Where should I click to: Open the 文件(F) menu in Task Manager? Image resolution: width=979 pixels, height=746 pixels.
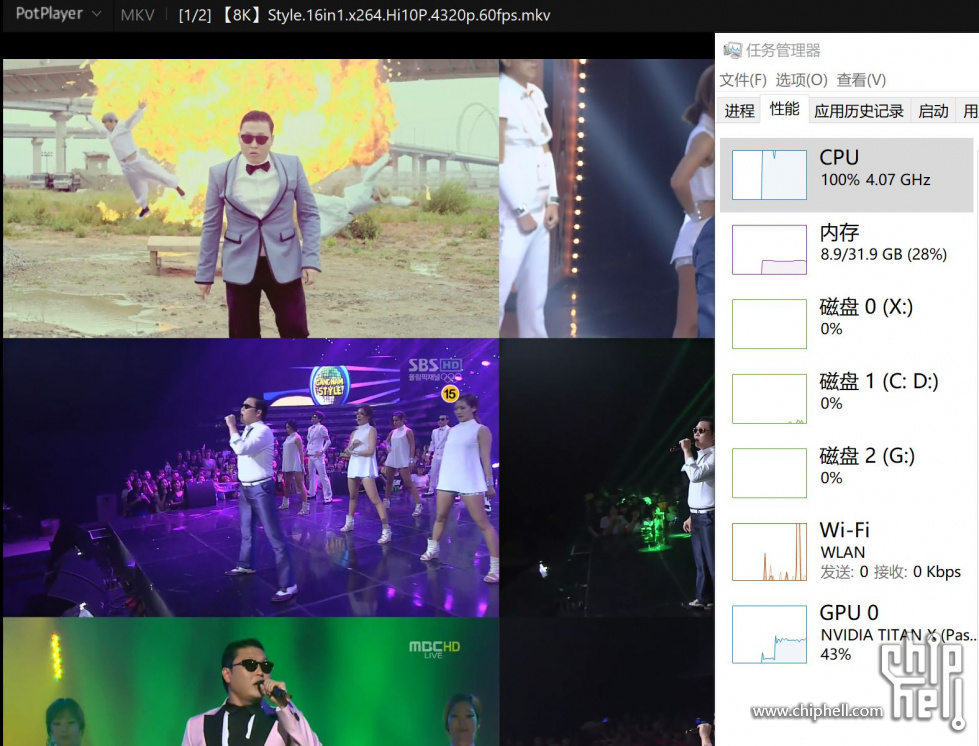743,80
